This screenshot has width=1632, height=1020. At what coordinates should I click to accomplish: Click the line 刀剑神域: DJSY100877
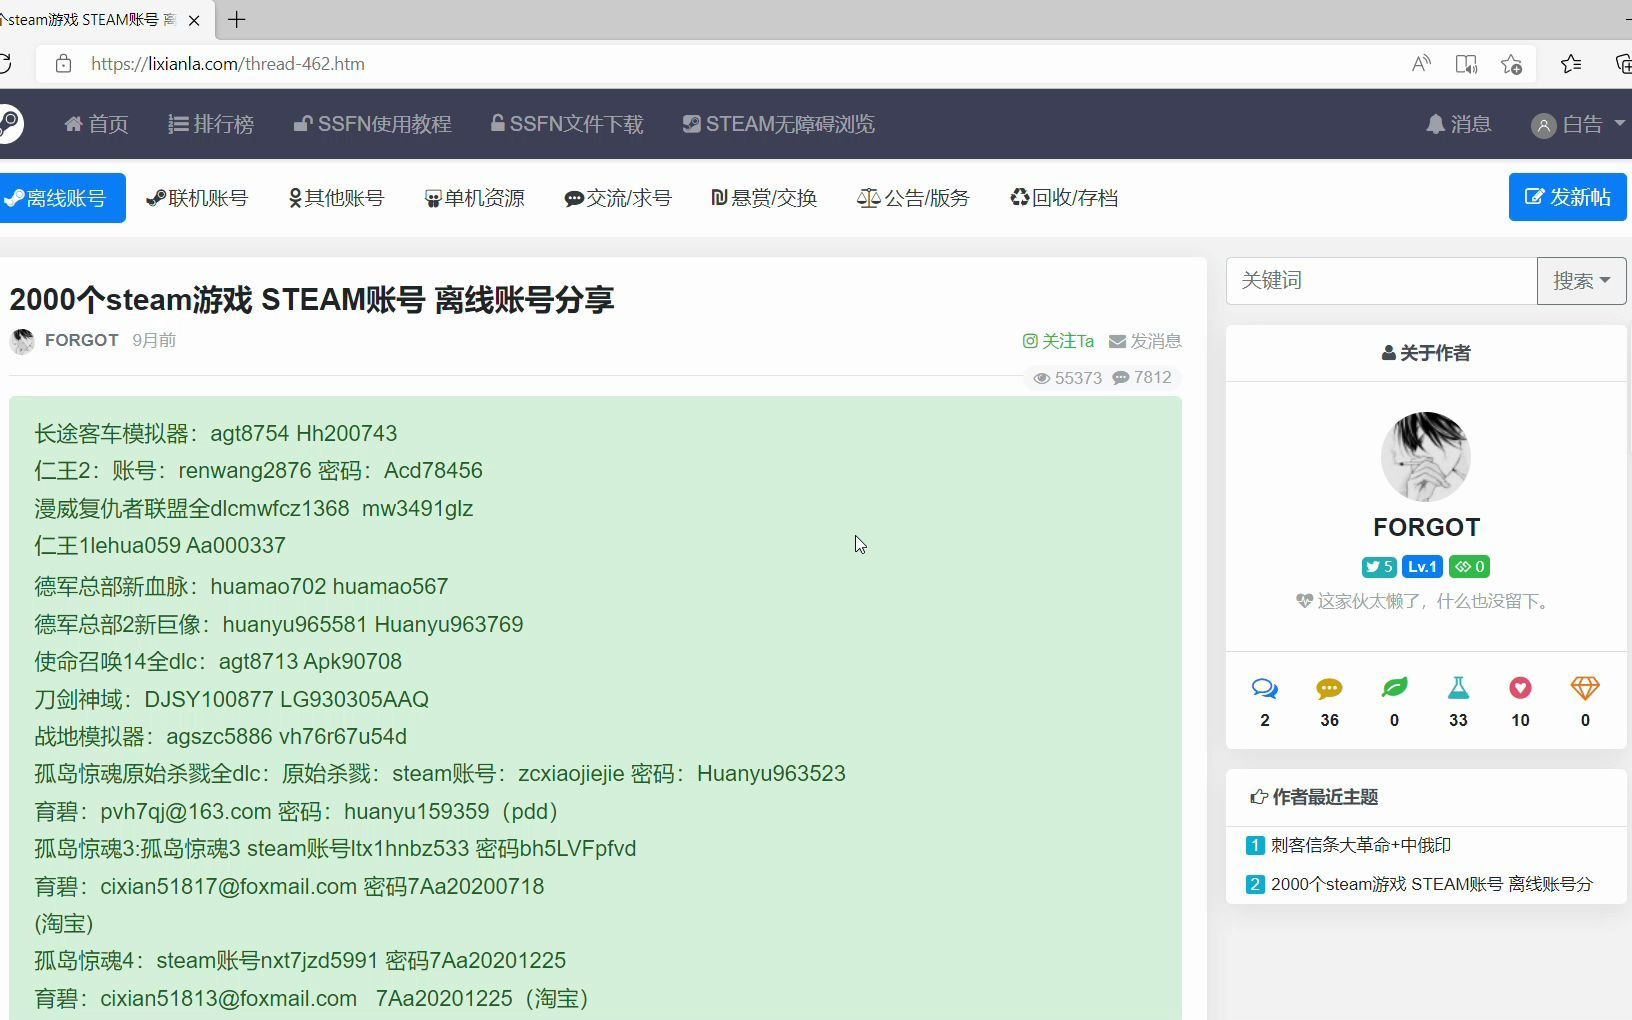pos(232,700)
